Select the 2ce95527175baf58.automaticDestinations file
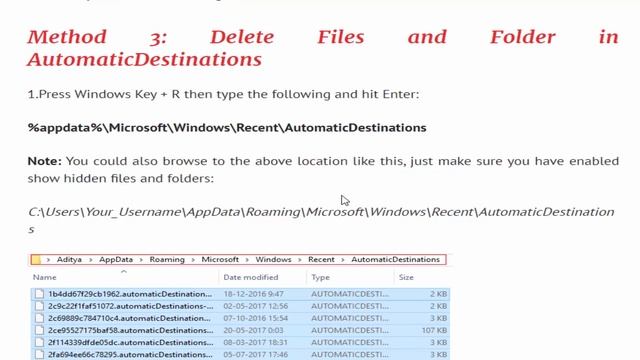This screenshot has height=360, width=640. tap(240, 330)
